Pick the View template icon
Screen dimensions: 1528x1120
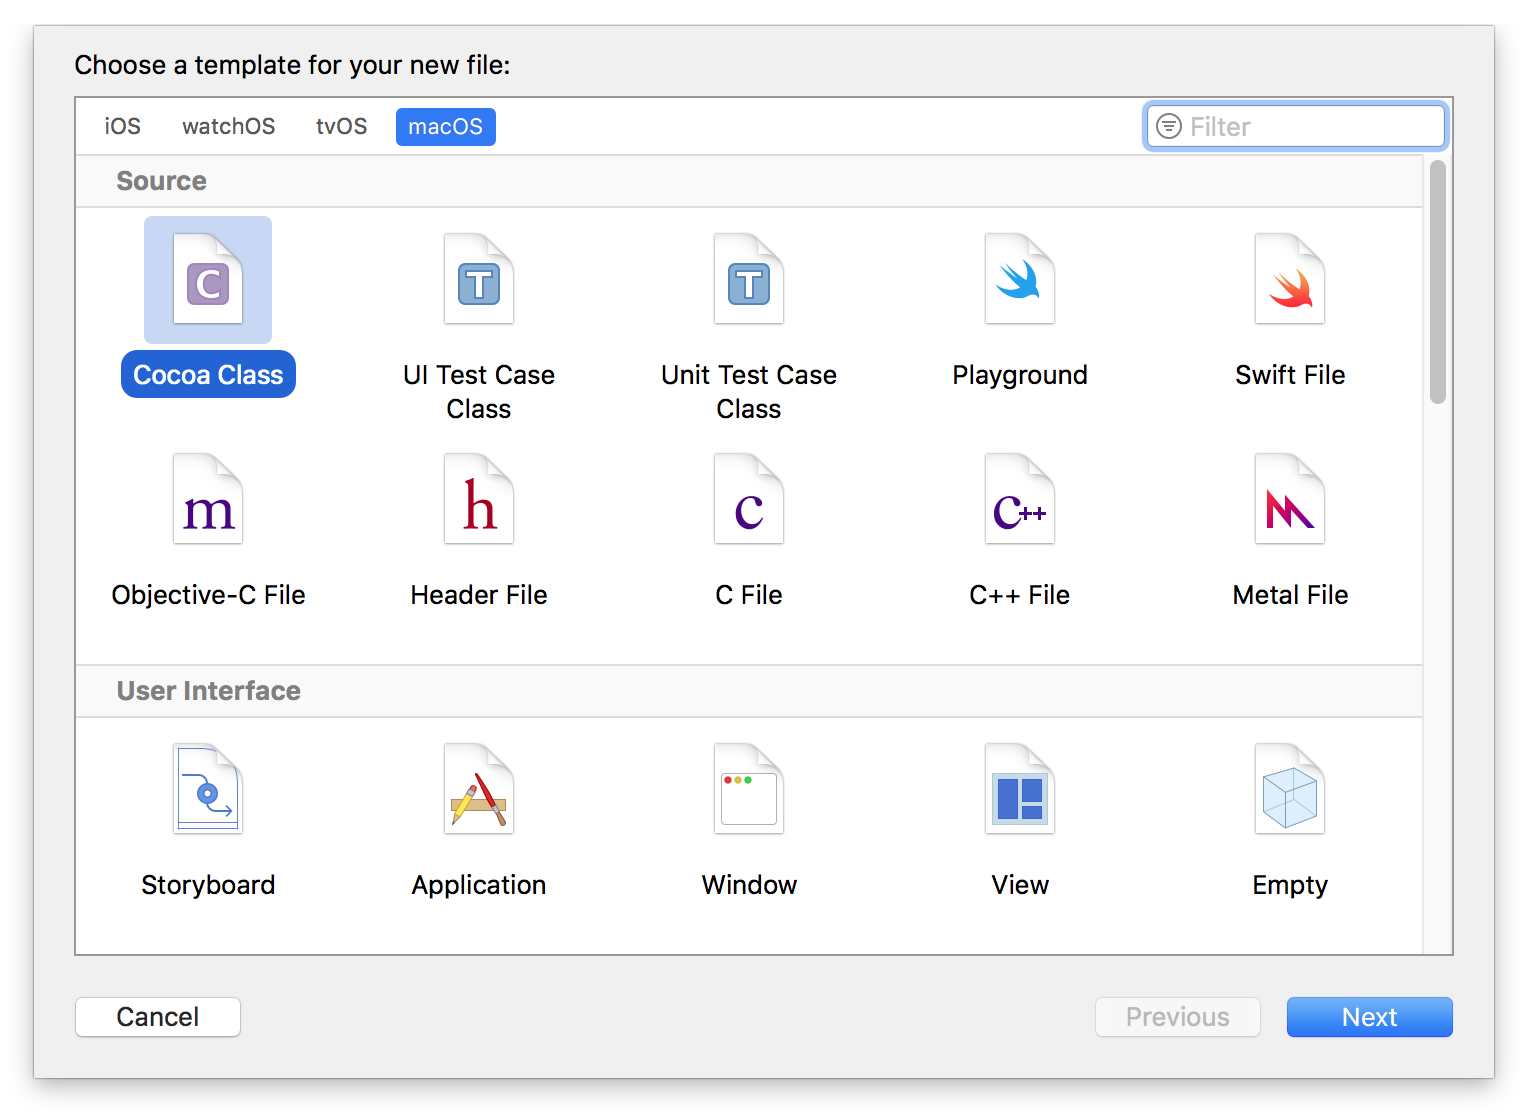[x=1020, y=789]
